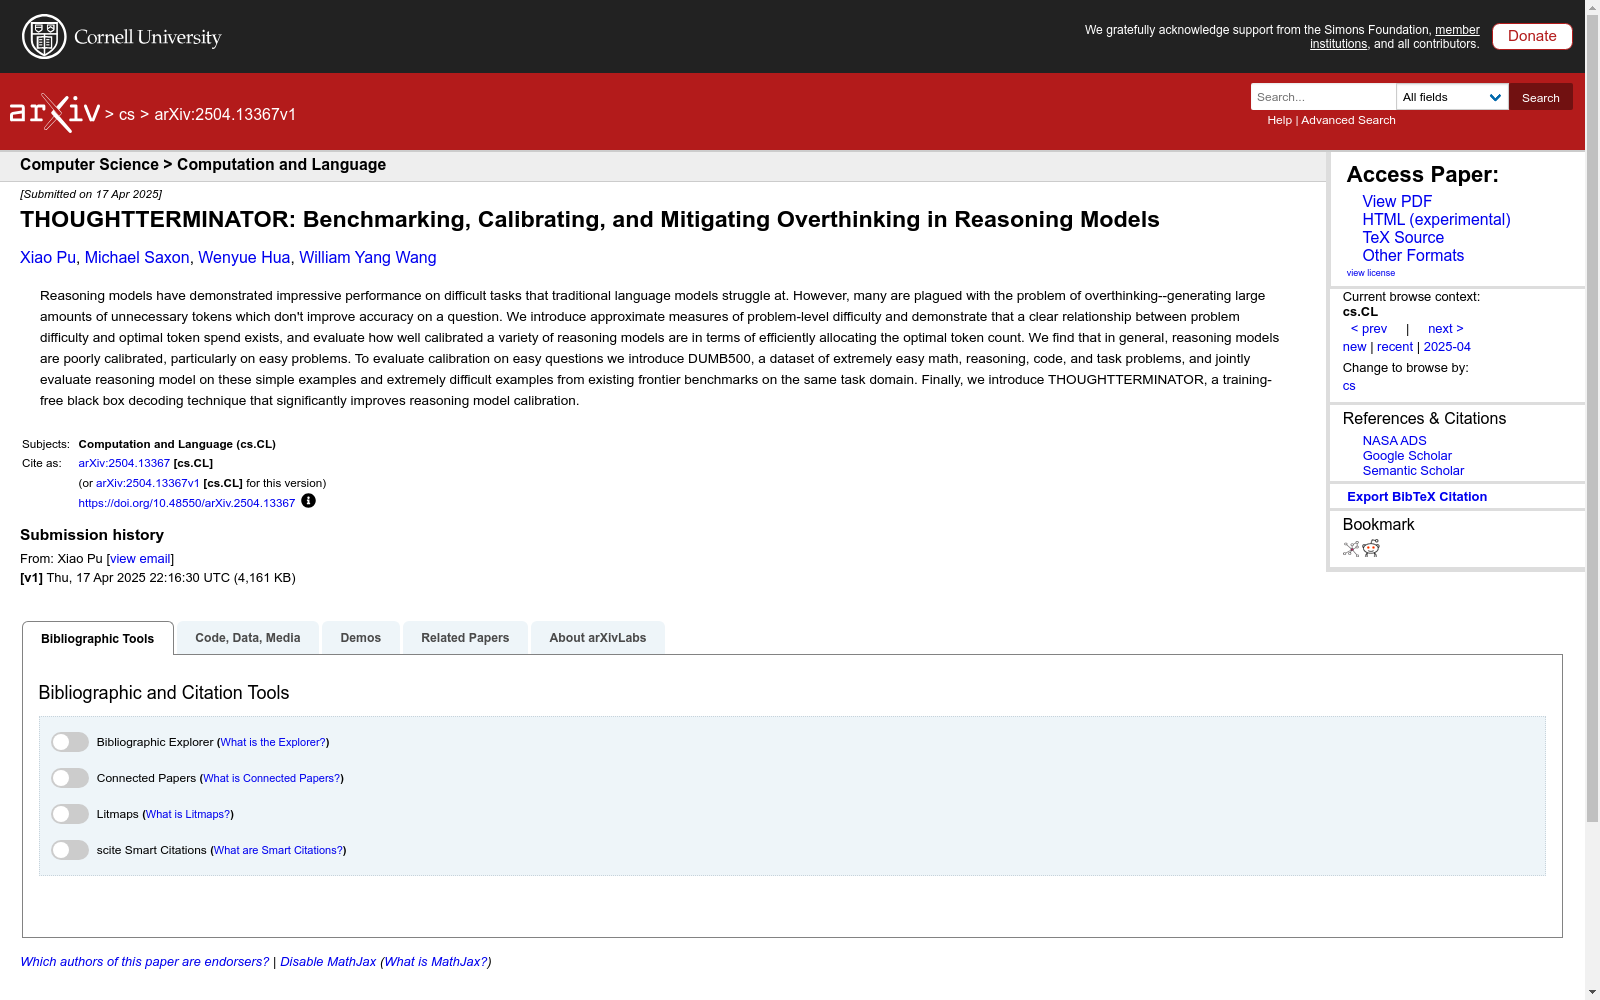
Task: Turn on the Litmaps toggle
Action: pyautogui.click(x=70, y=814)
